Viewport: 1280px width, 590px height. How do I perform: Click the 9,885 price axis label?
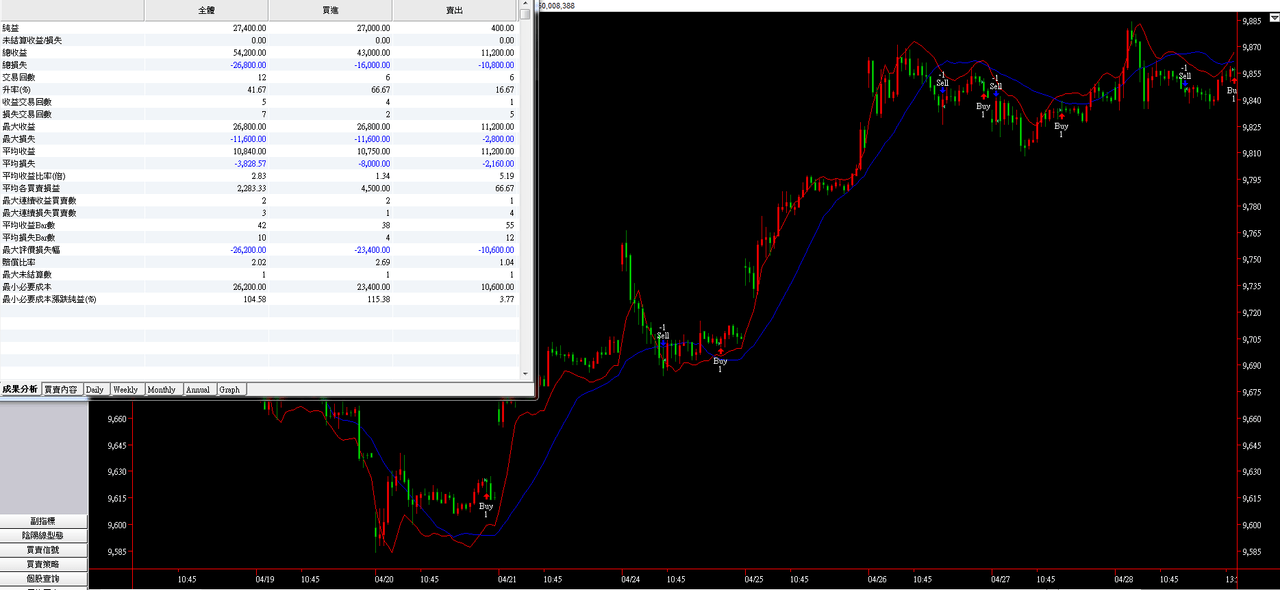pyautogui.click(x=1253, y=21)
